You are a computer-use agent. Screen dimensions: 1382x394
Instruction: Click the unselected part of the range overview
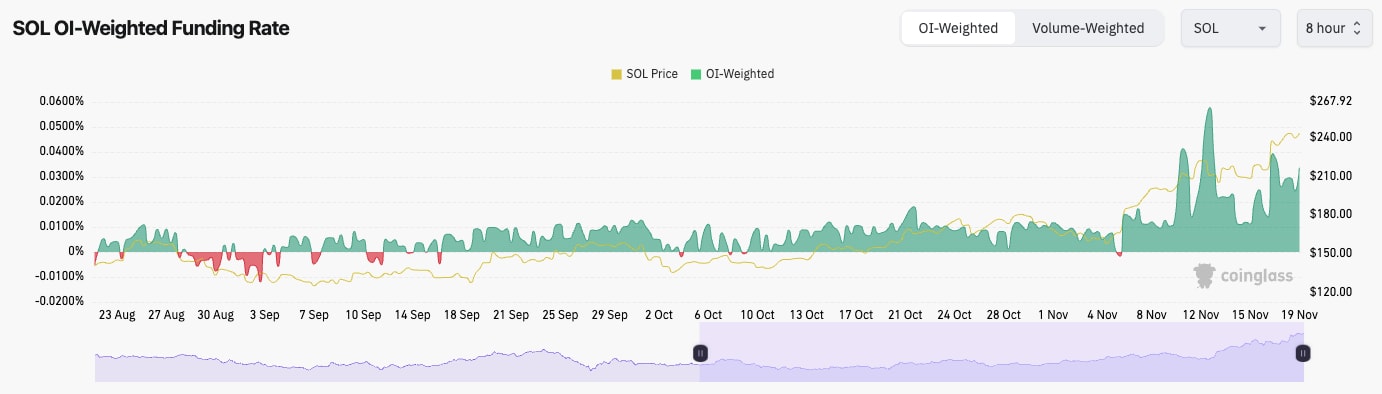398,352
